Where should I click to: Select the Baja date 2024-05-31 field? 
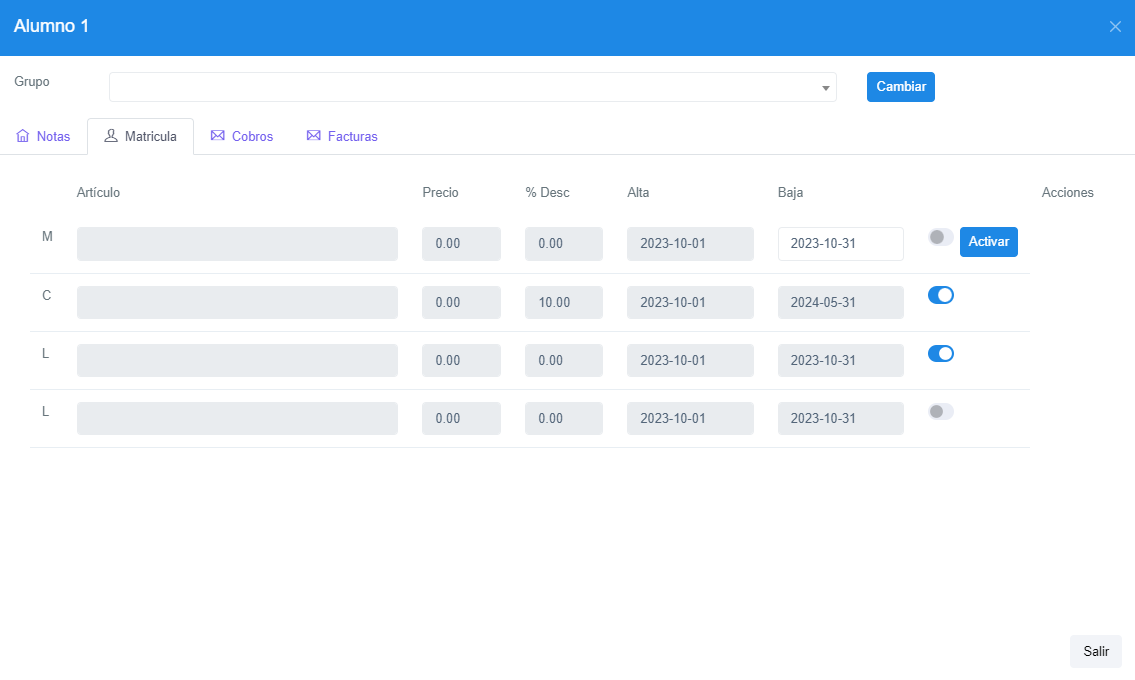840,302
